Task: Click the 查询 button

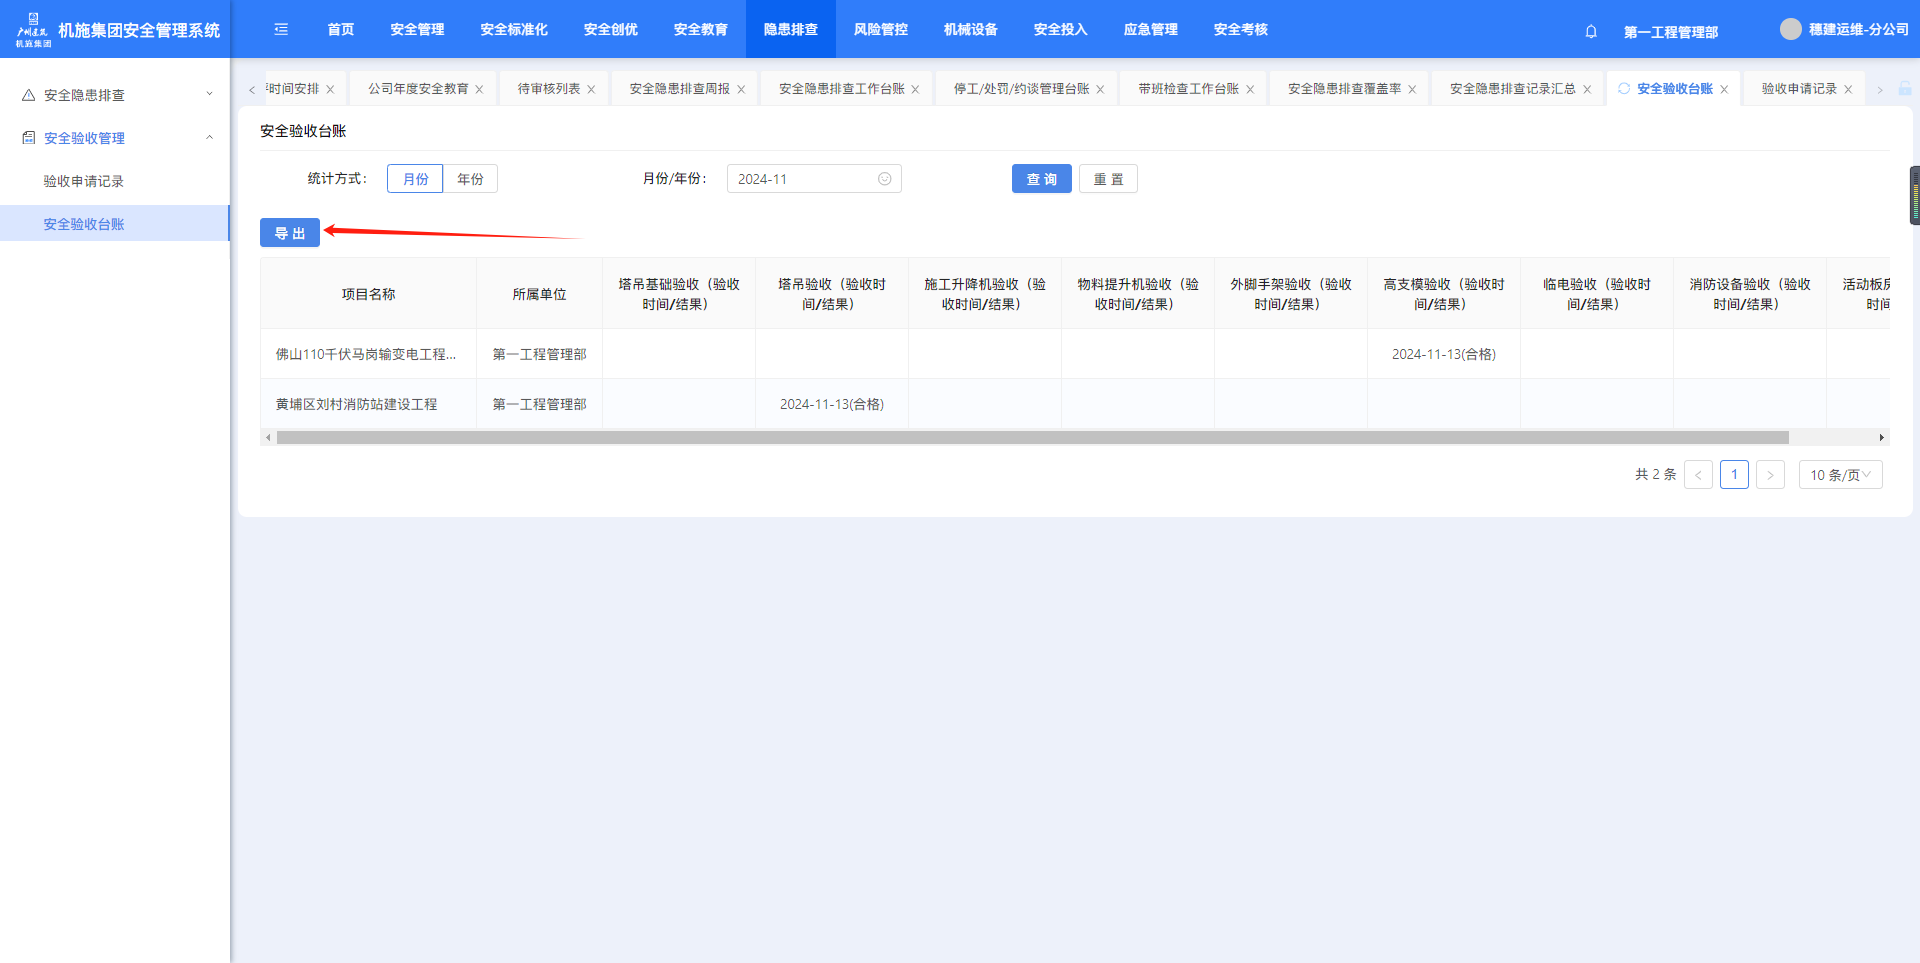Action: tap(1041, 179)
